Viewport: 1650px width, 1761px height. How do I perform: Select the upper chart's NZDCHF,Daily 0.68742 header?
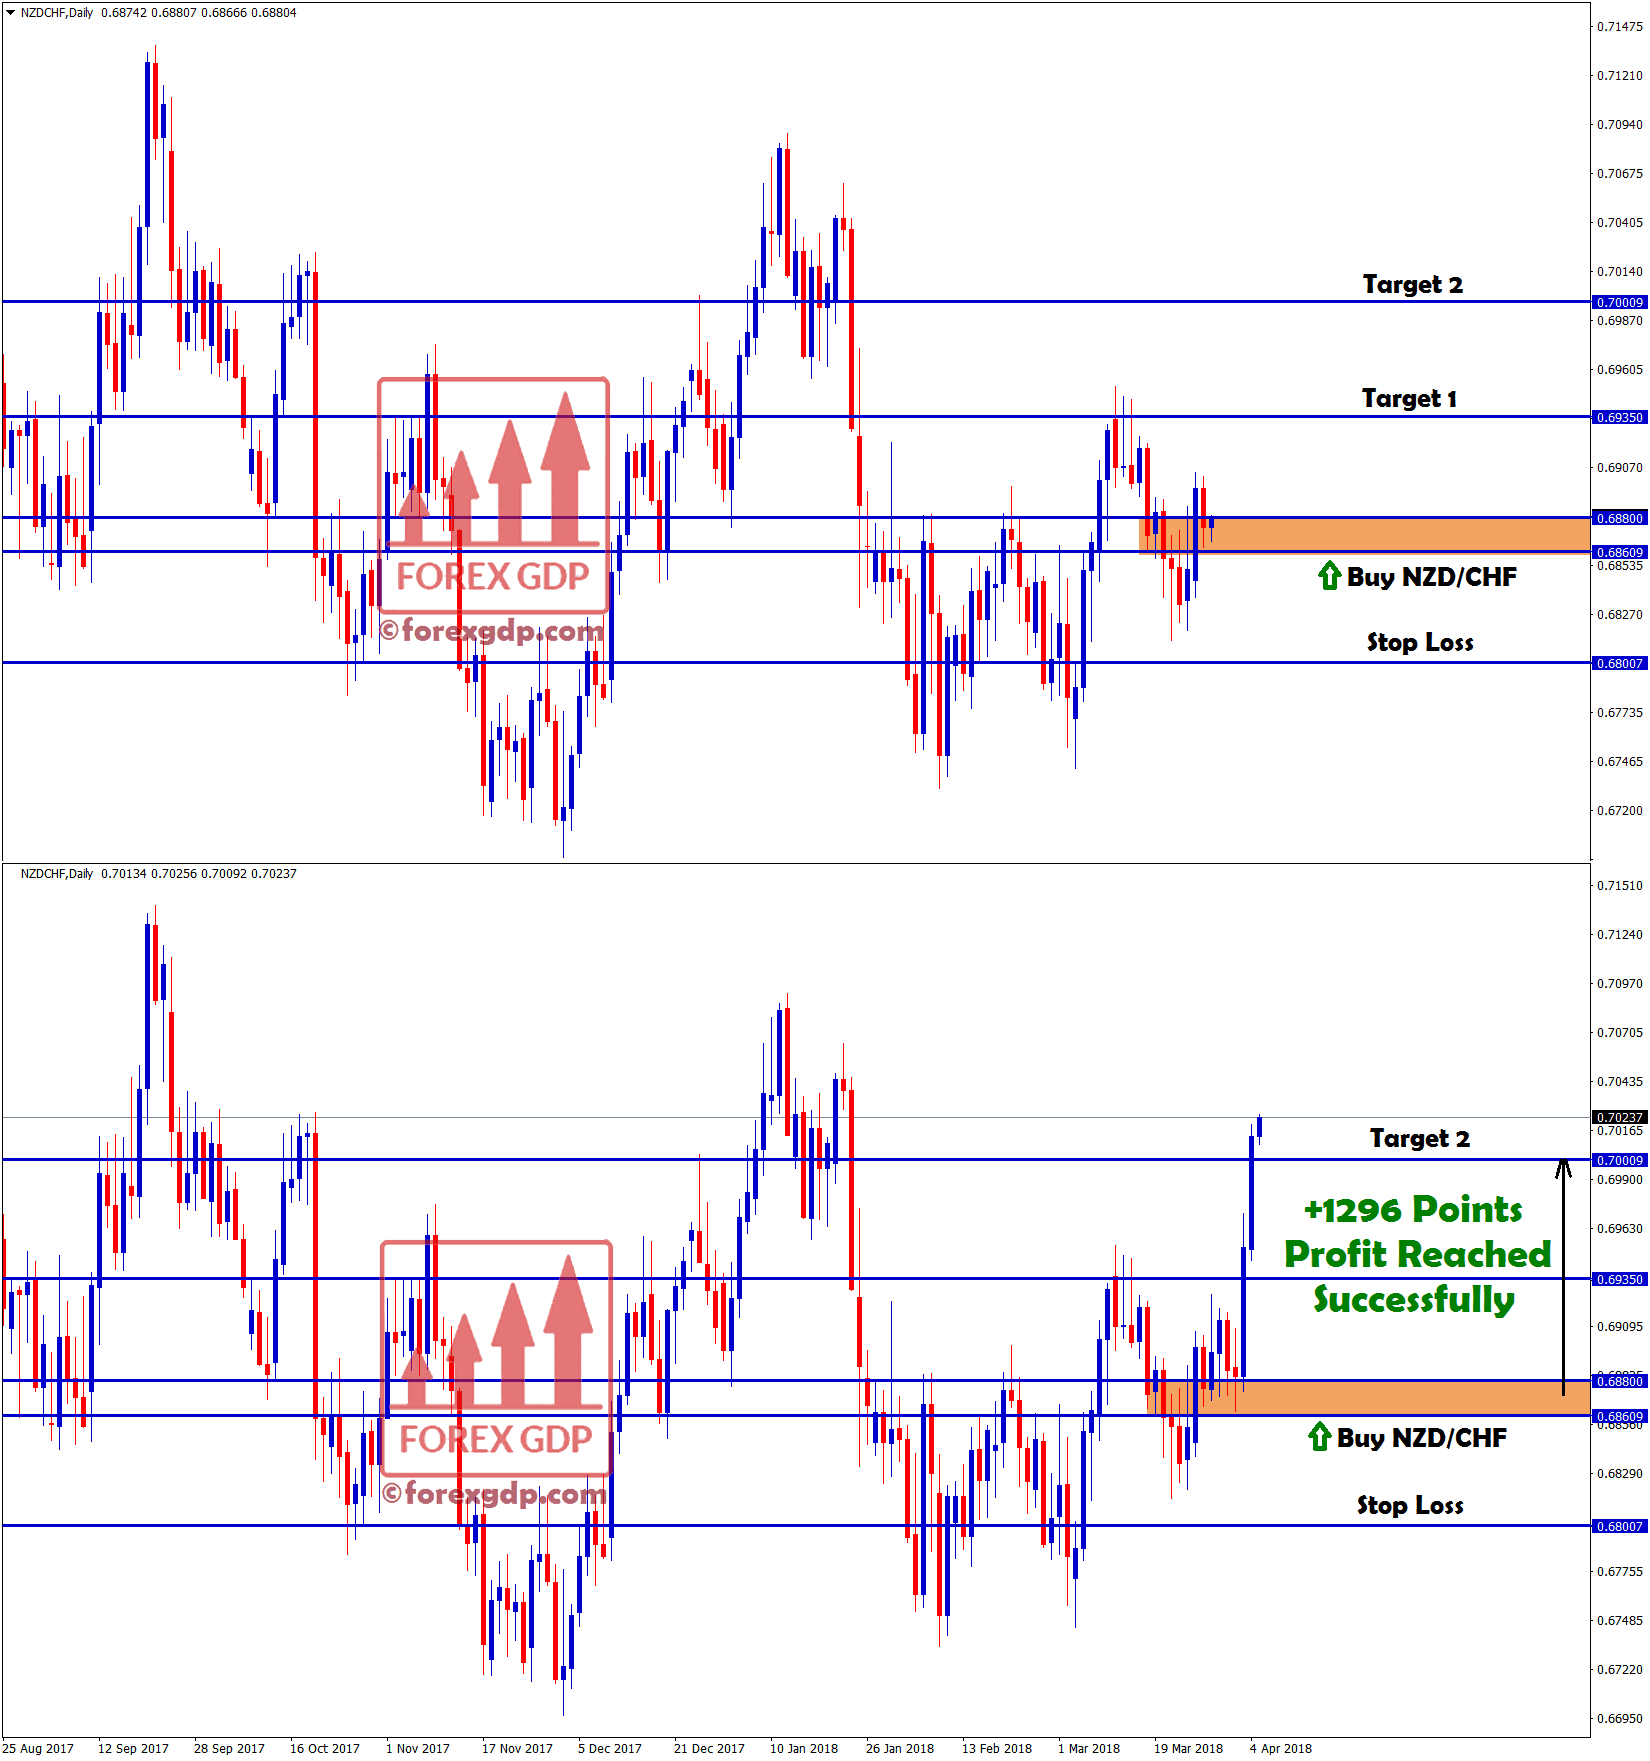pos(159,13)
